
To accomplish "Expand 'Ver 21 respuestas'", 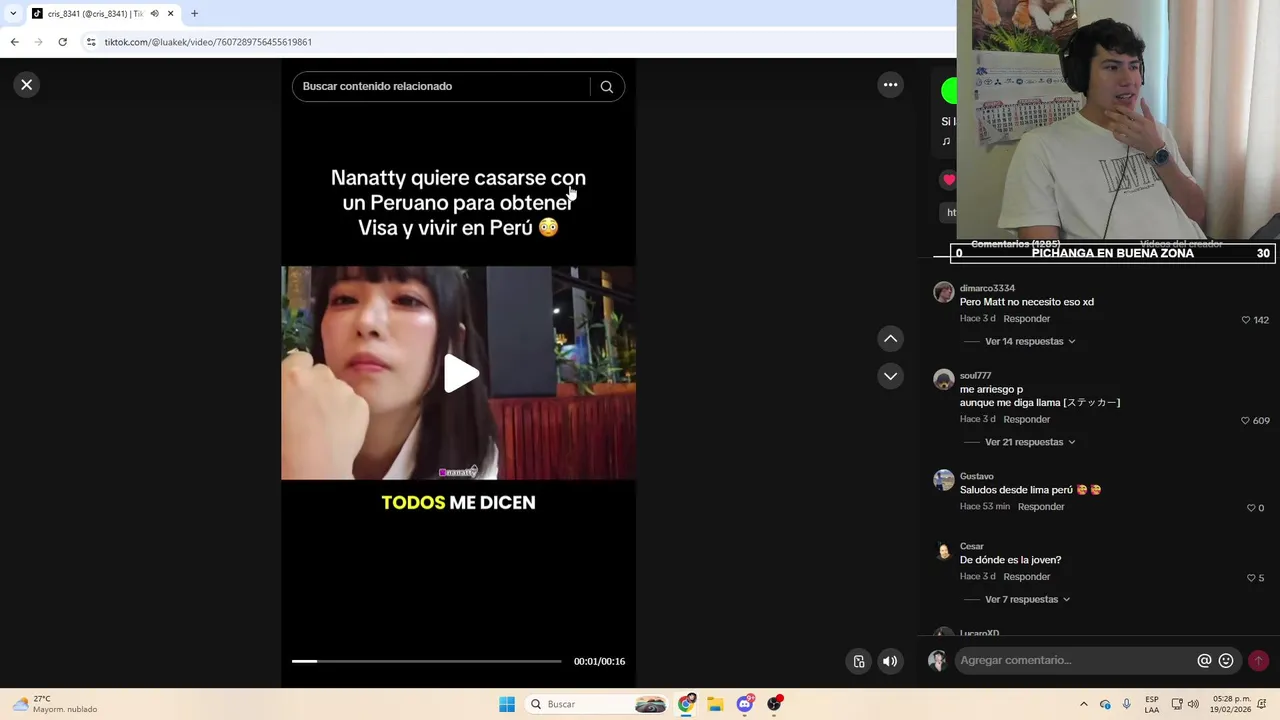I will (x=1030, y=442).
